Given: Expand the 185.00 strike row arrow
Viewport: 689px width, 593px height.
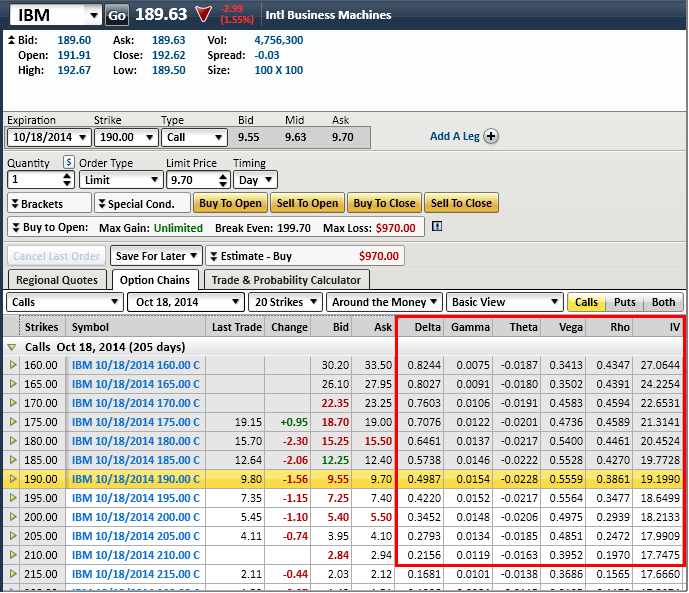Looking at the screenshot, I should pyautogui.click(x=13, y=459).
